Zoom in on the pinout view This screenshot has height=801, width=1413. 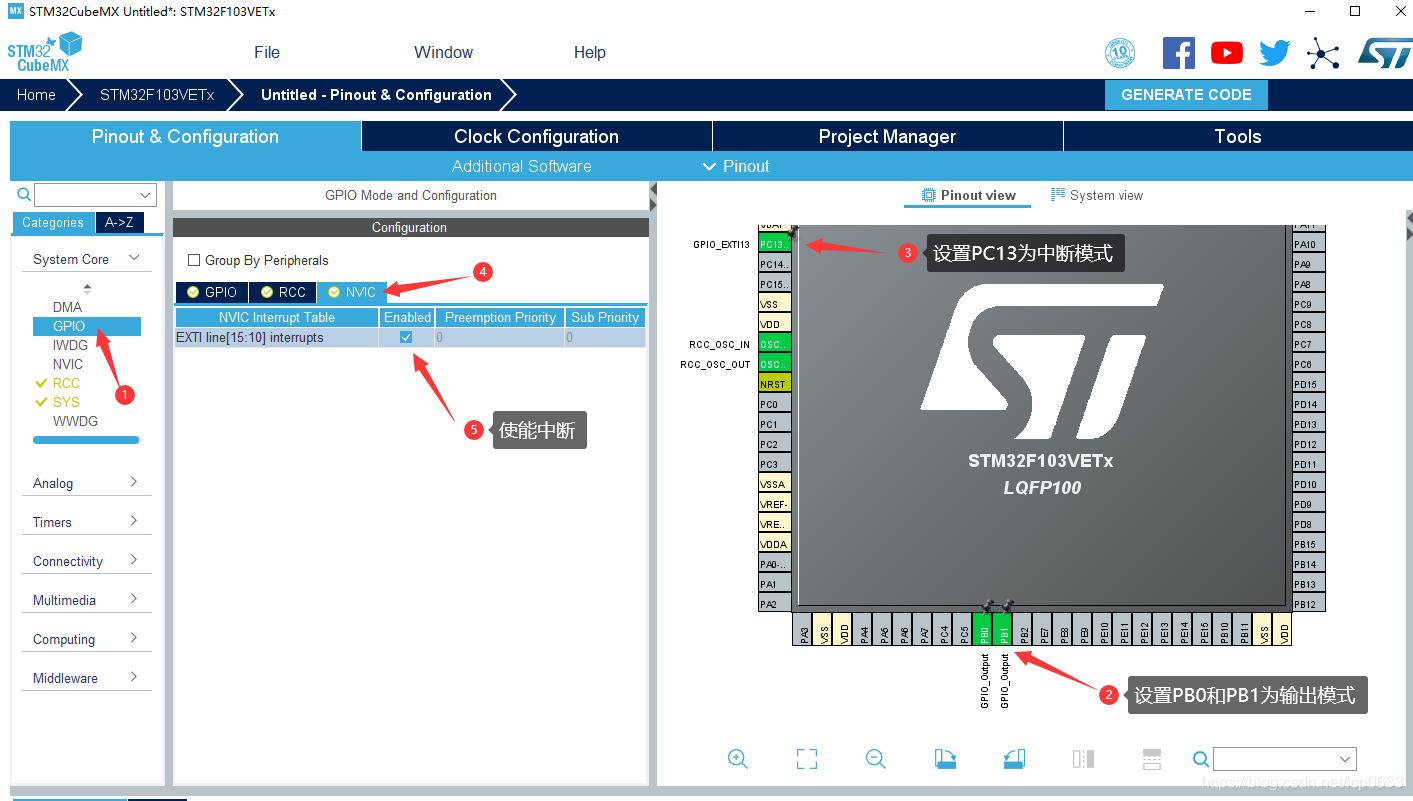(738, 759)
